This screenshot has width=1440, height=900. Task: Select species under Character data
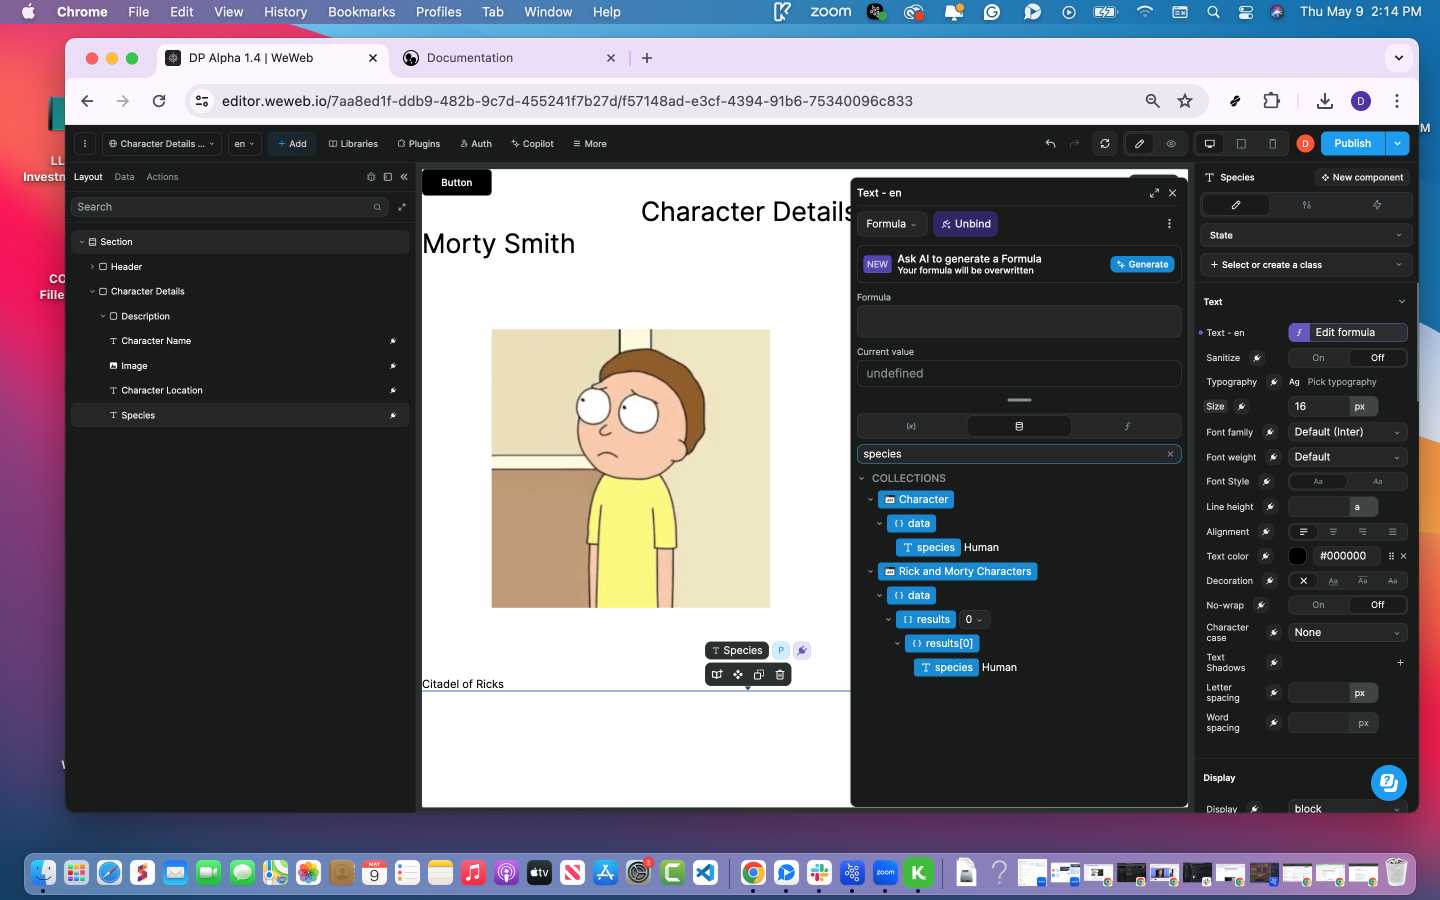point(928,548)
